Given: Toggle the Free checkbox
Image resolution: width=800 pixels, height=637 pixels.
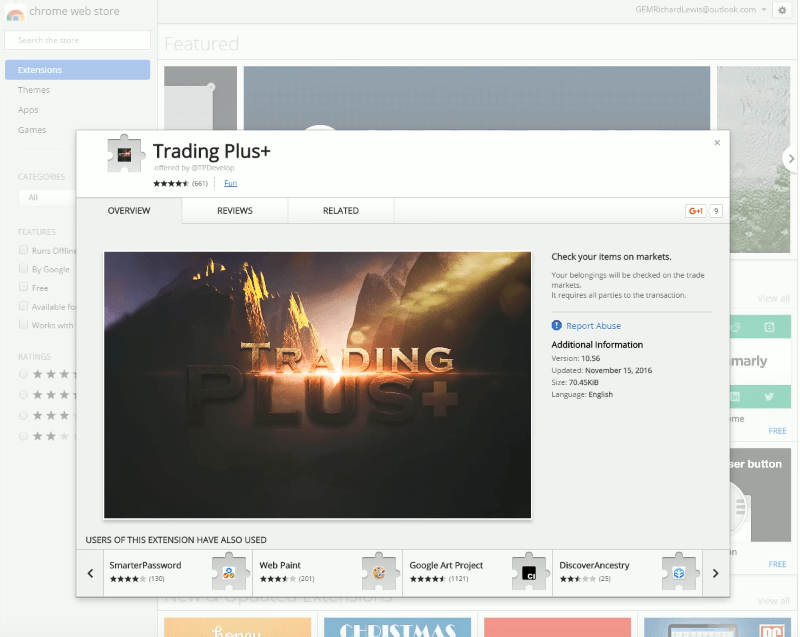Looking at the screenshot, I should click(x=23, y=287).
